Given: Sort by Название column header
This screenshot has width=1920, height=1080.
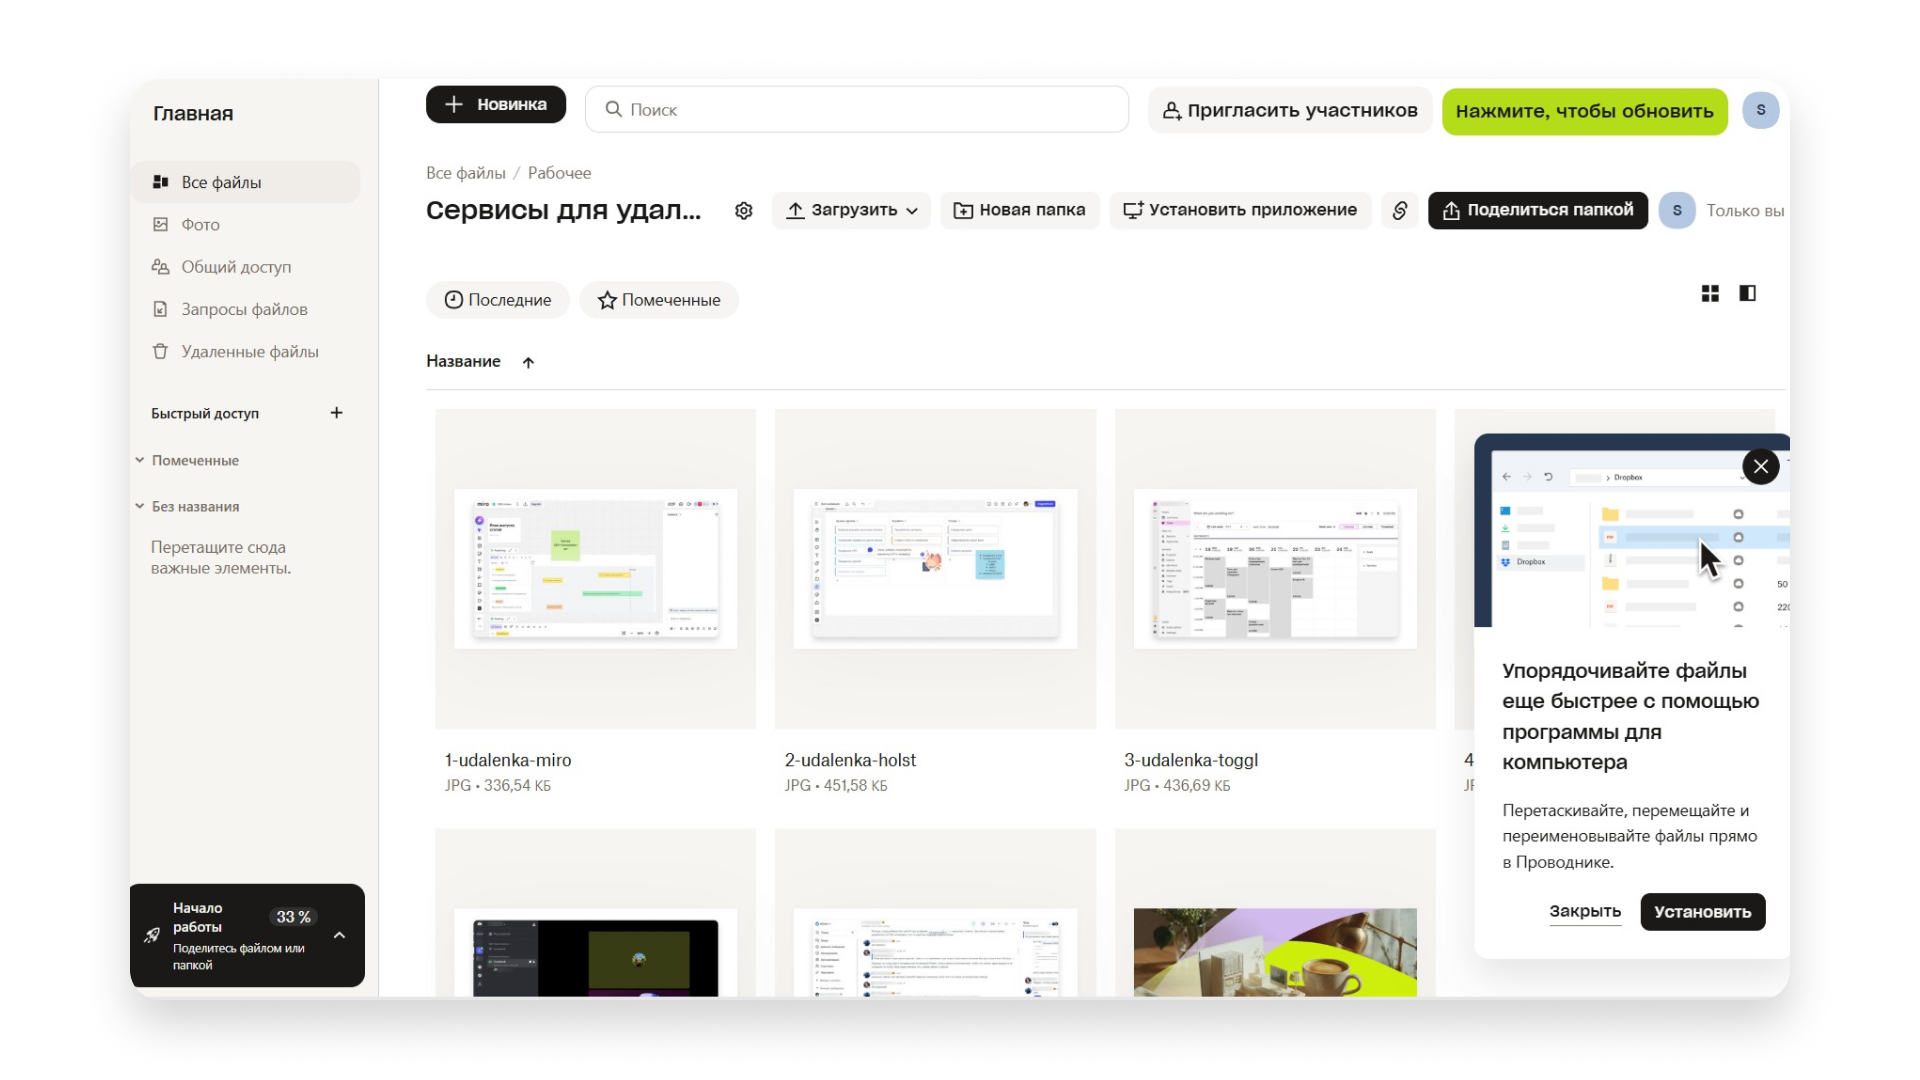Looking at the screenshot, I should coord(463,361).
